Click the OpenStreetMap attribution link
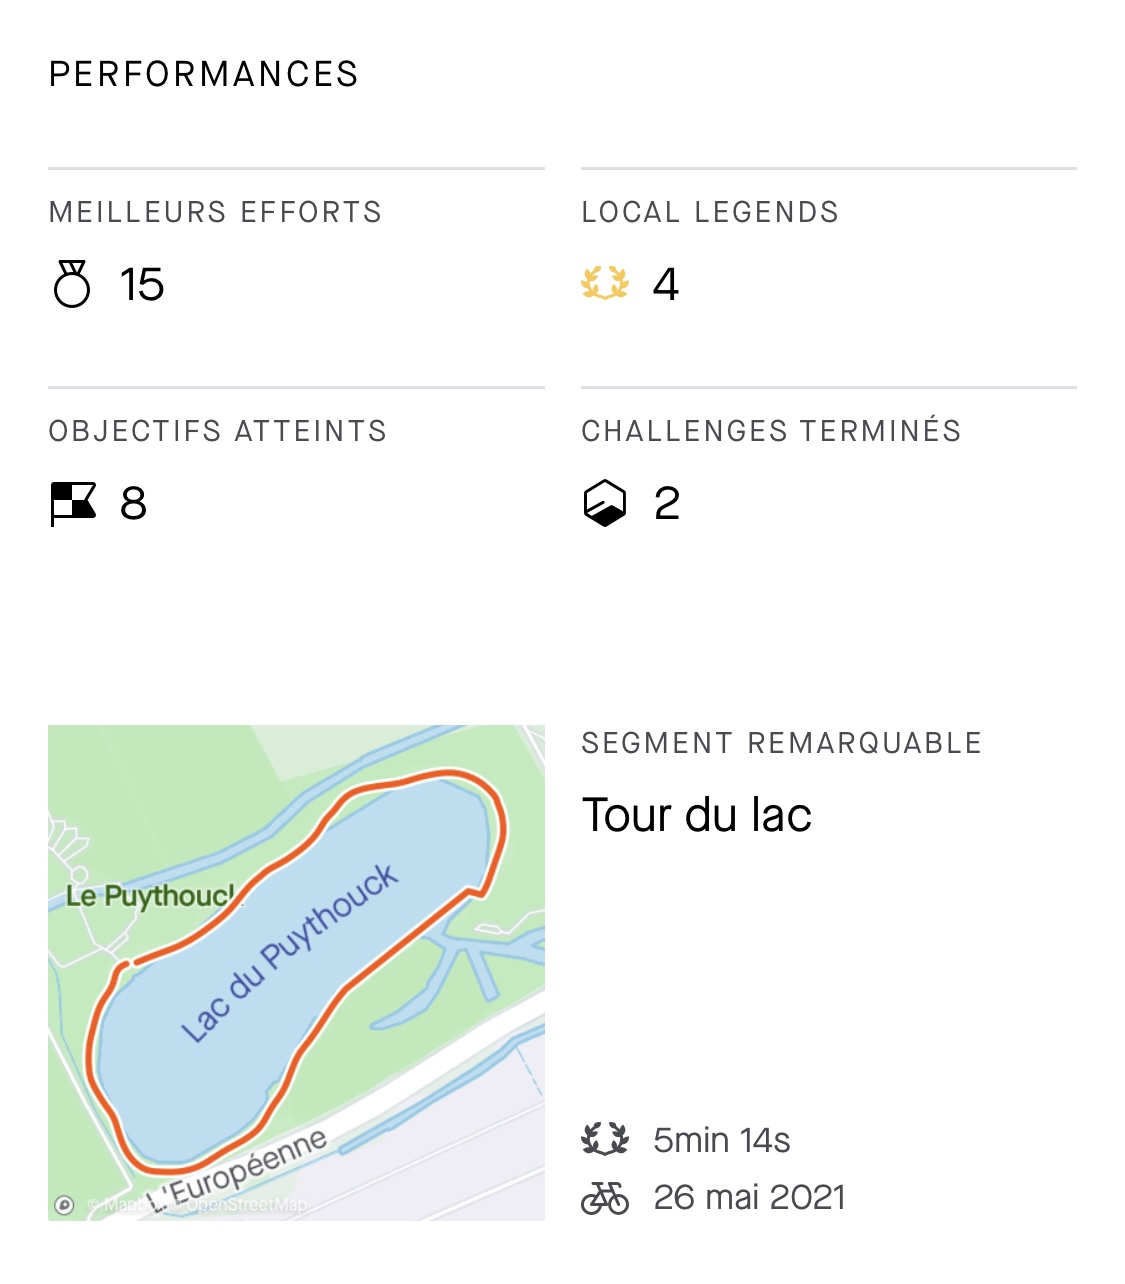This screenshot has width=1125, height=1284. coord(246,1205)
